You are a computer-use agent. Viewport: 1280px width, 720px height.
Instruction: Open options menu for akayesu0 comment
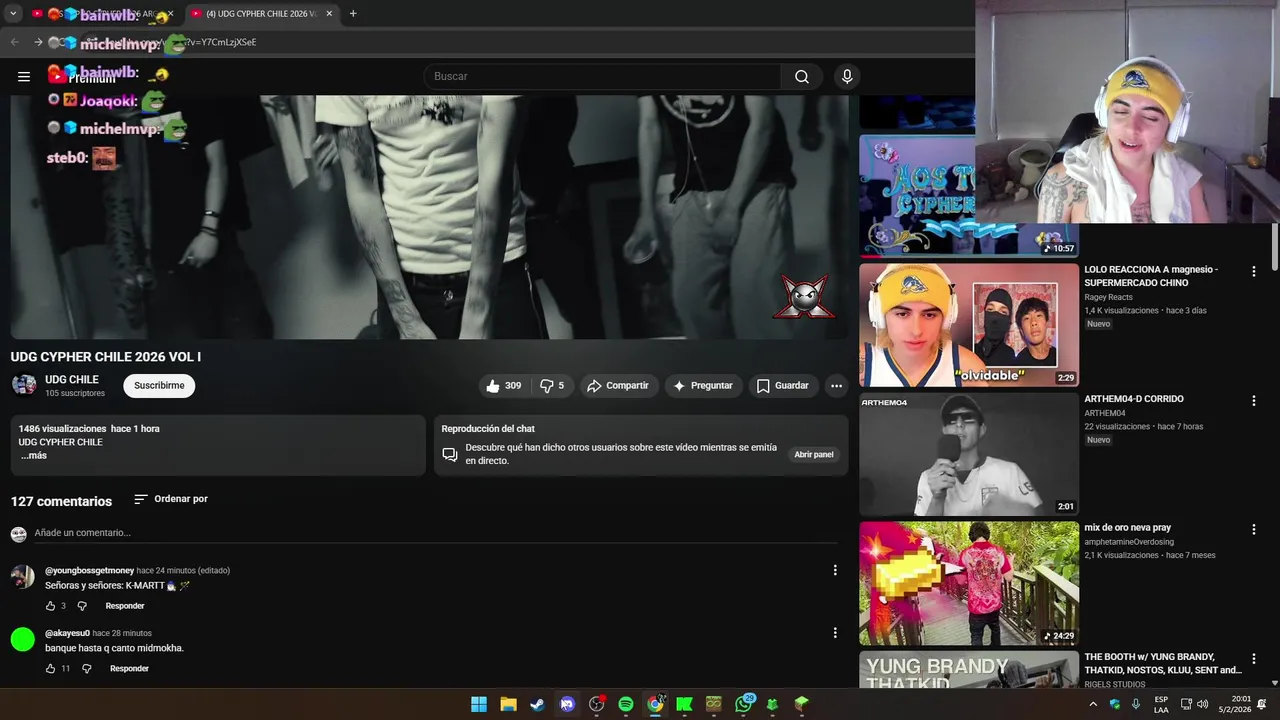pyautogui.click(x=835, y=633)
